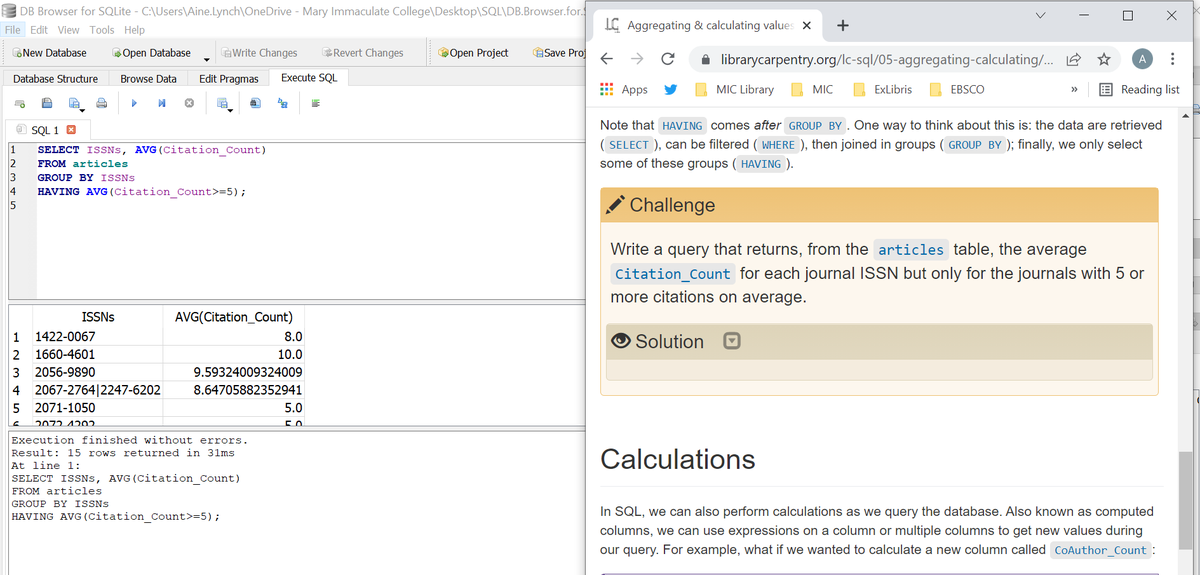The height and width of the screenshot is (575, 1200).
Task: Click the comment/indent lines icon
Action: click(315, 103)
